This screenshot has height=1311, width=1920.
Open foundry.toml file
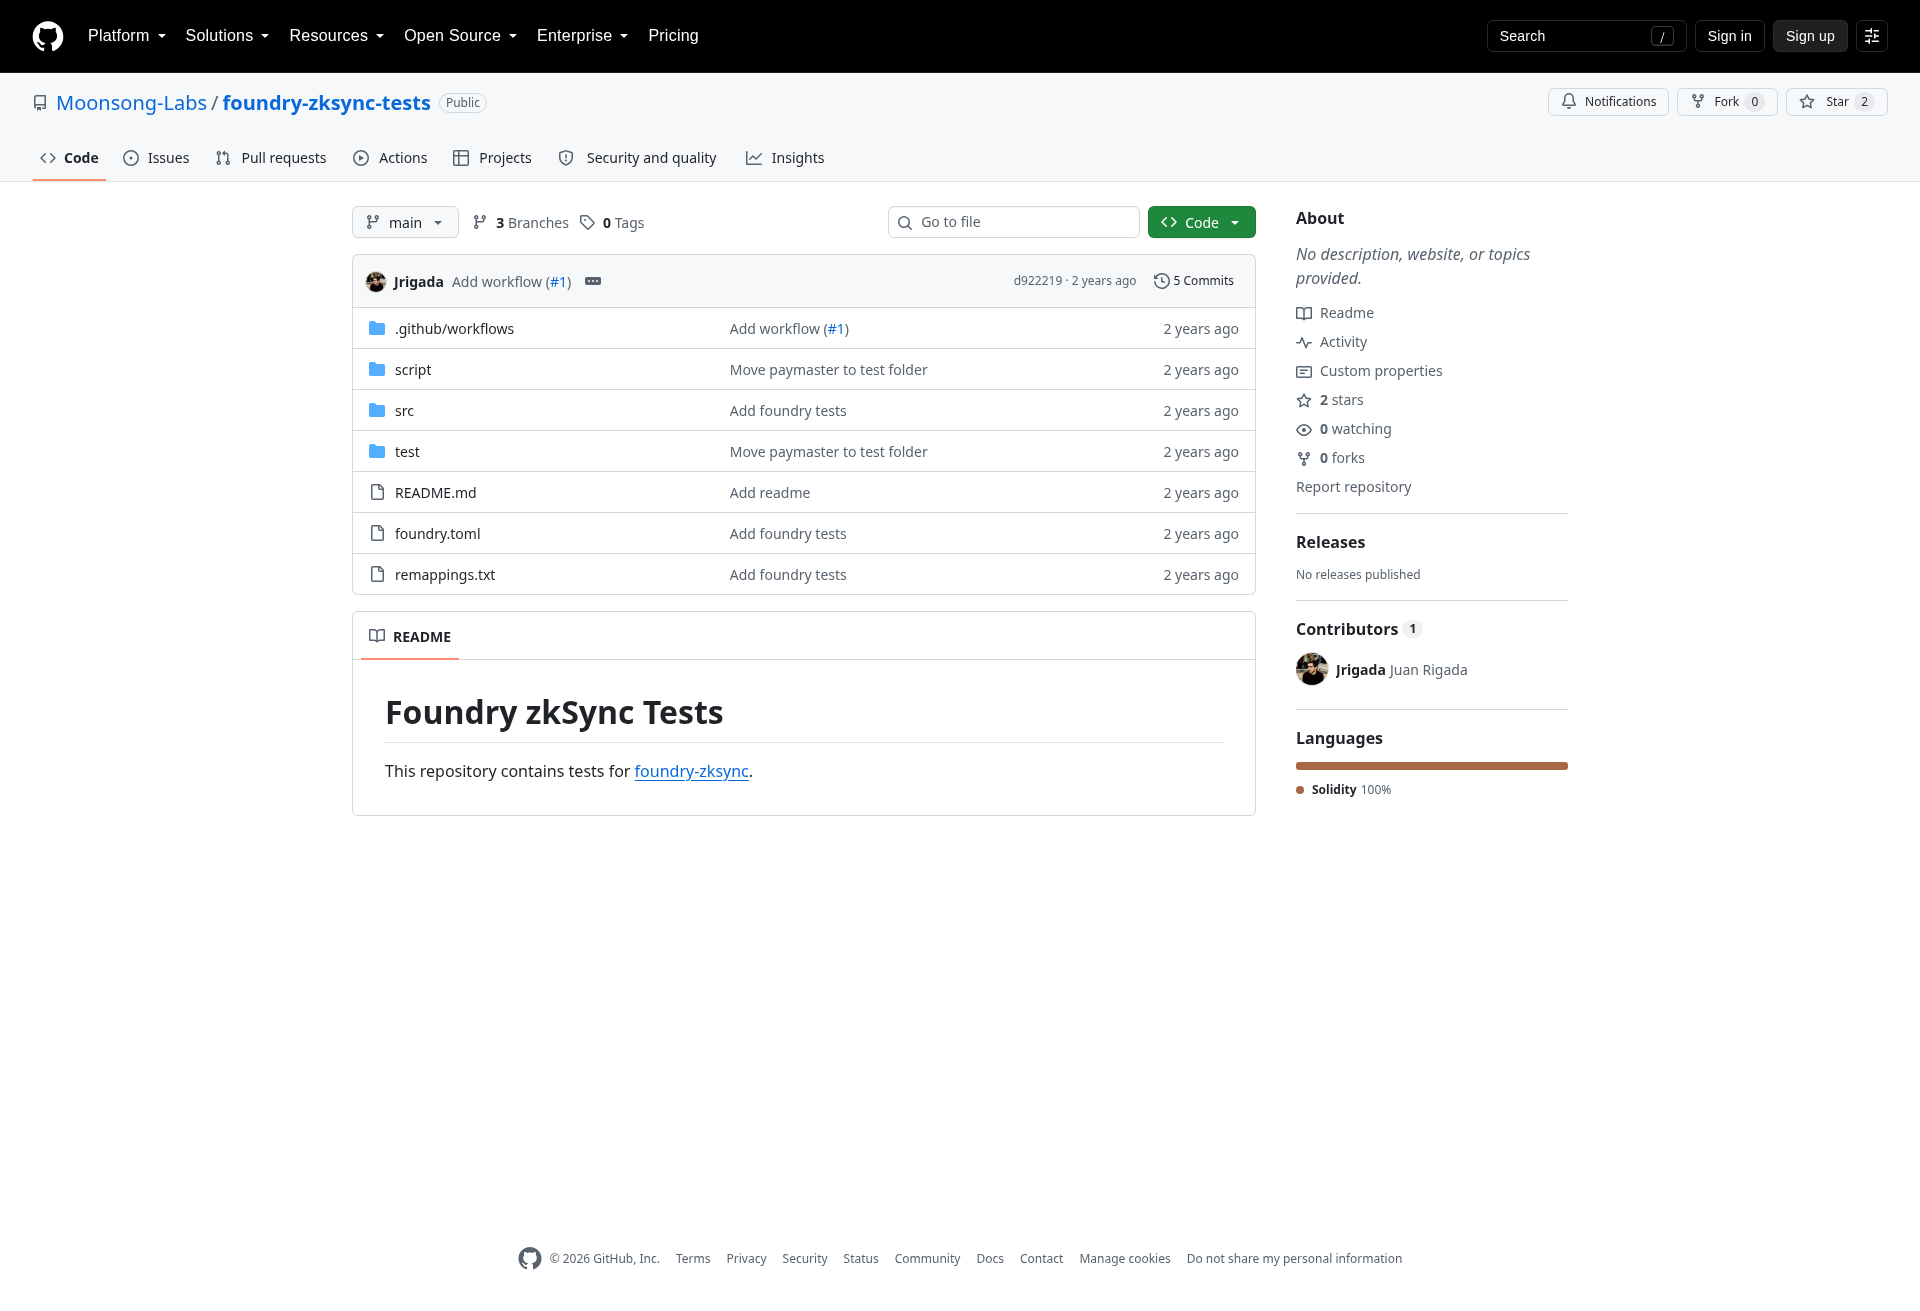coord(437,534)
